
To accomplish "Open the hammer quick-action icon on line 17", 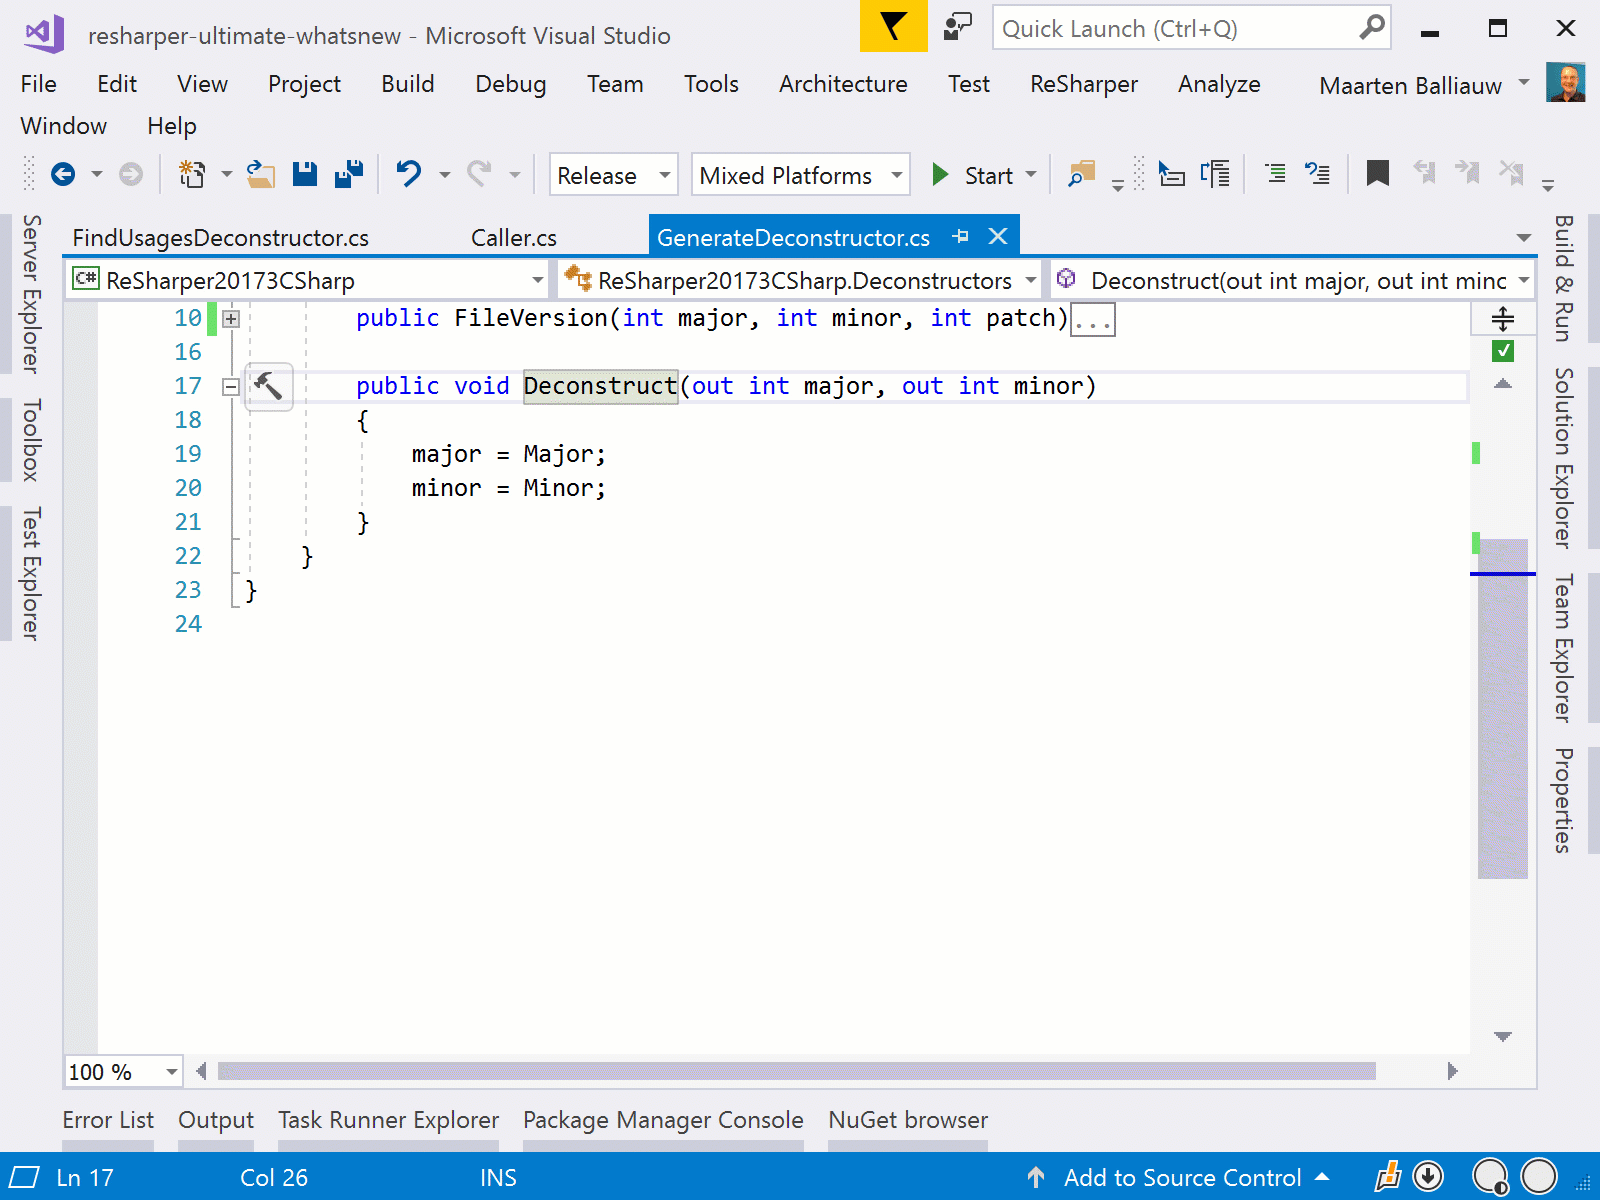I will 268,386.
